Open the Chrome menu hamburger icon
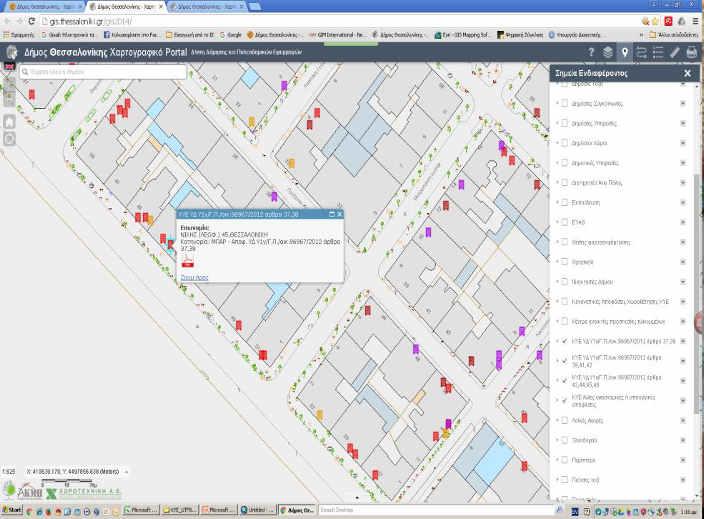 click(x=696, y=21)
